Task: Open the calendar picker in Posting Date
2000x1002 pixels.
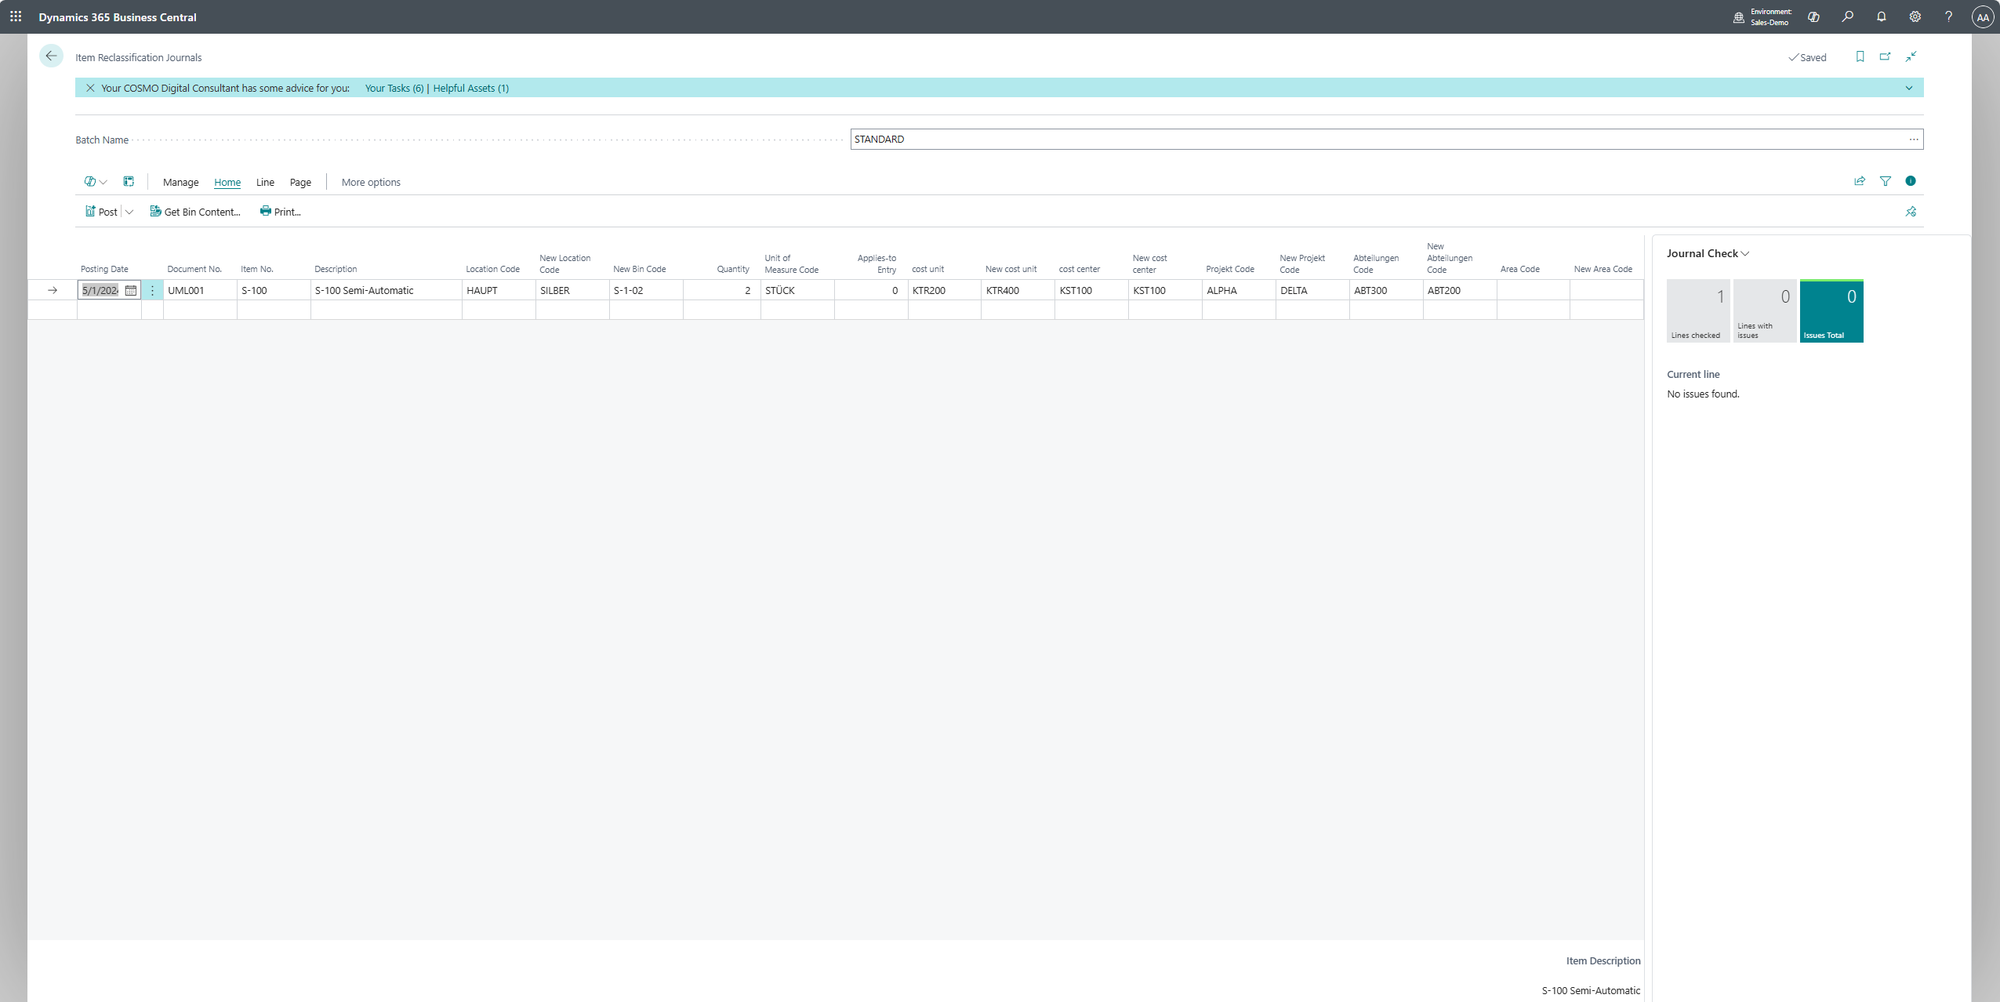Action: (x=131, y=290)
